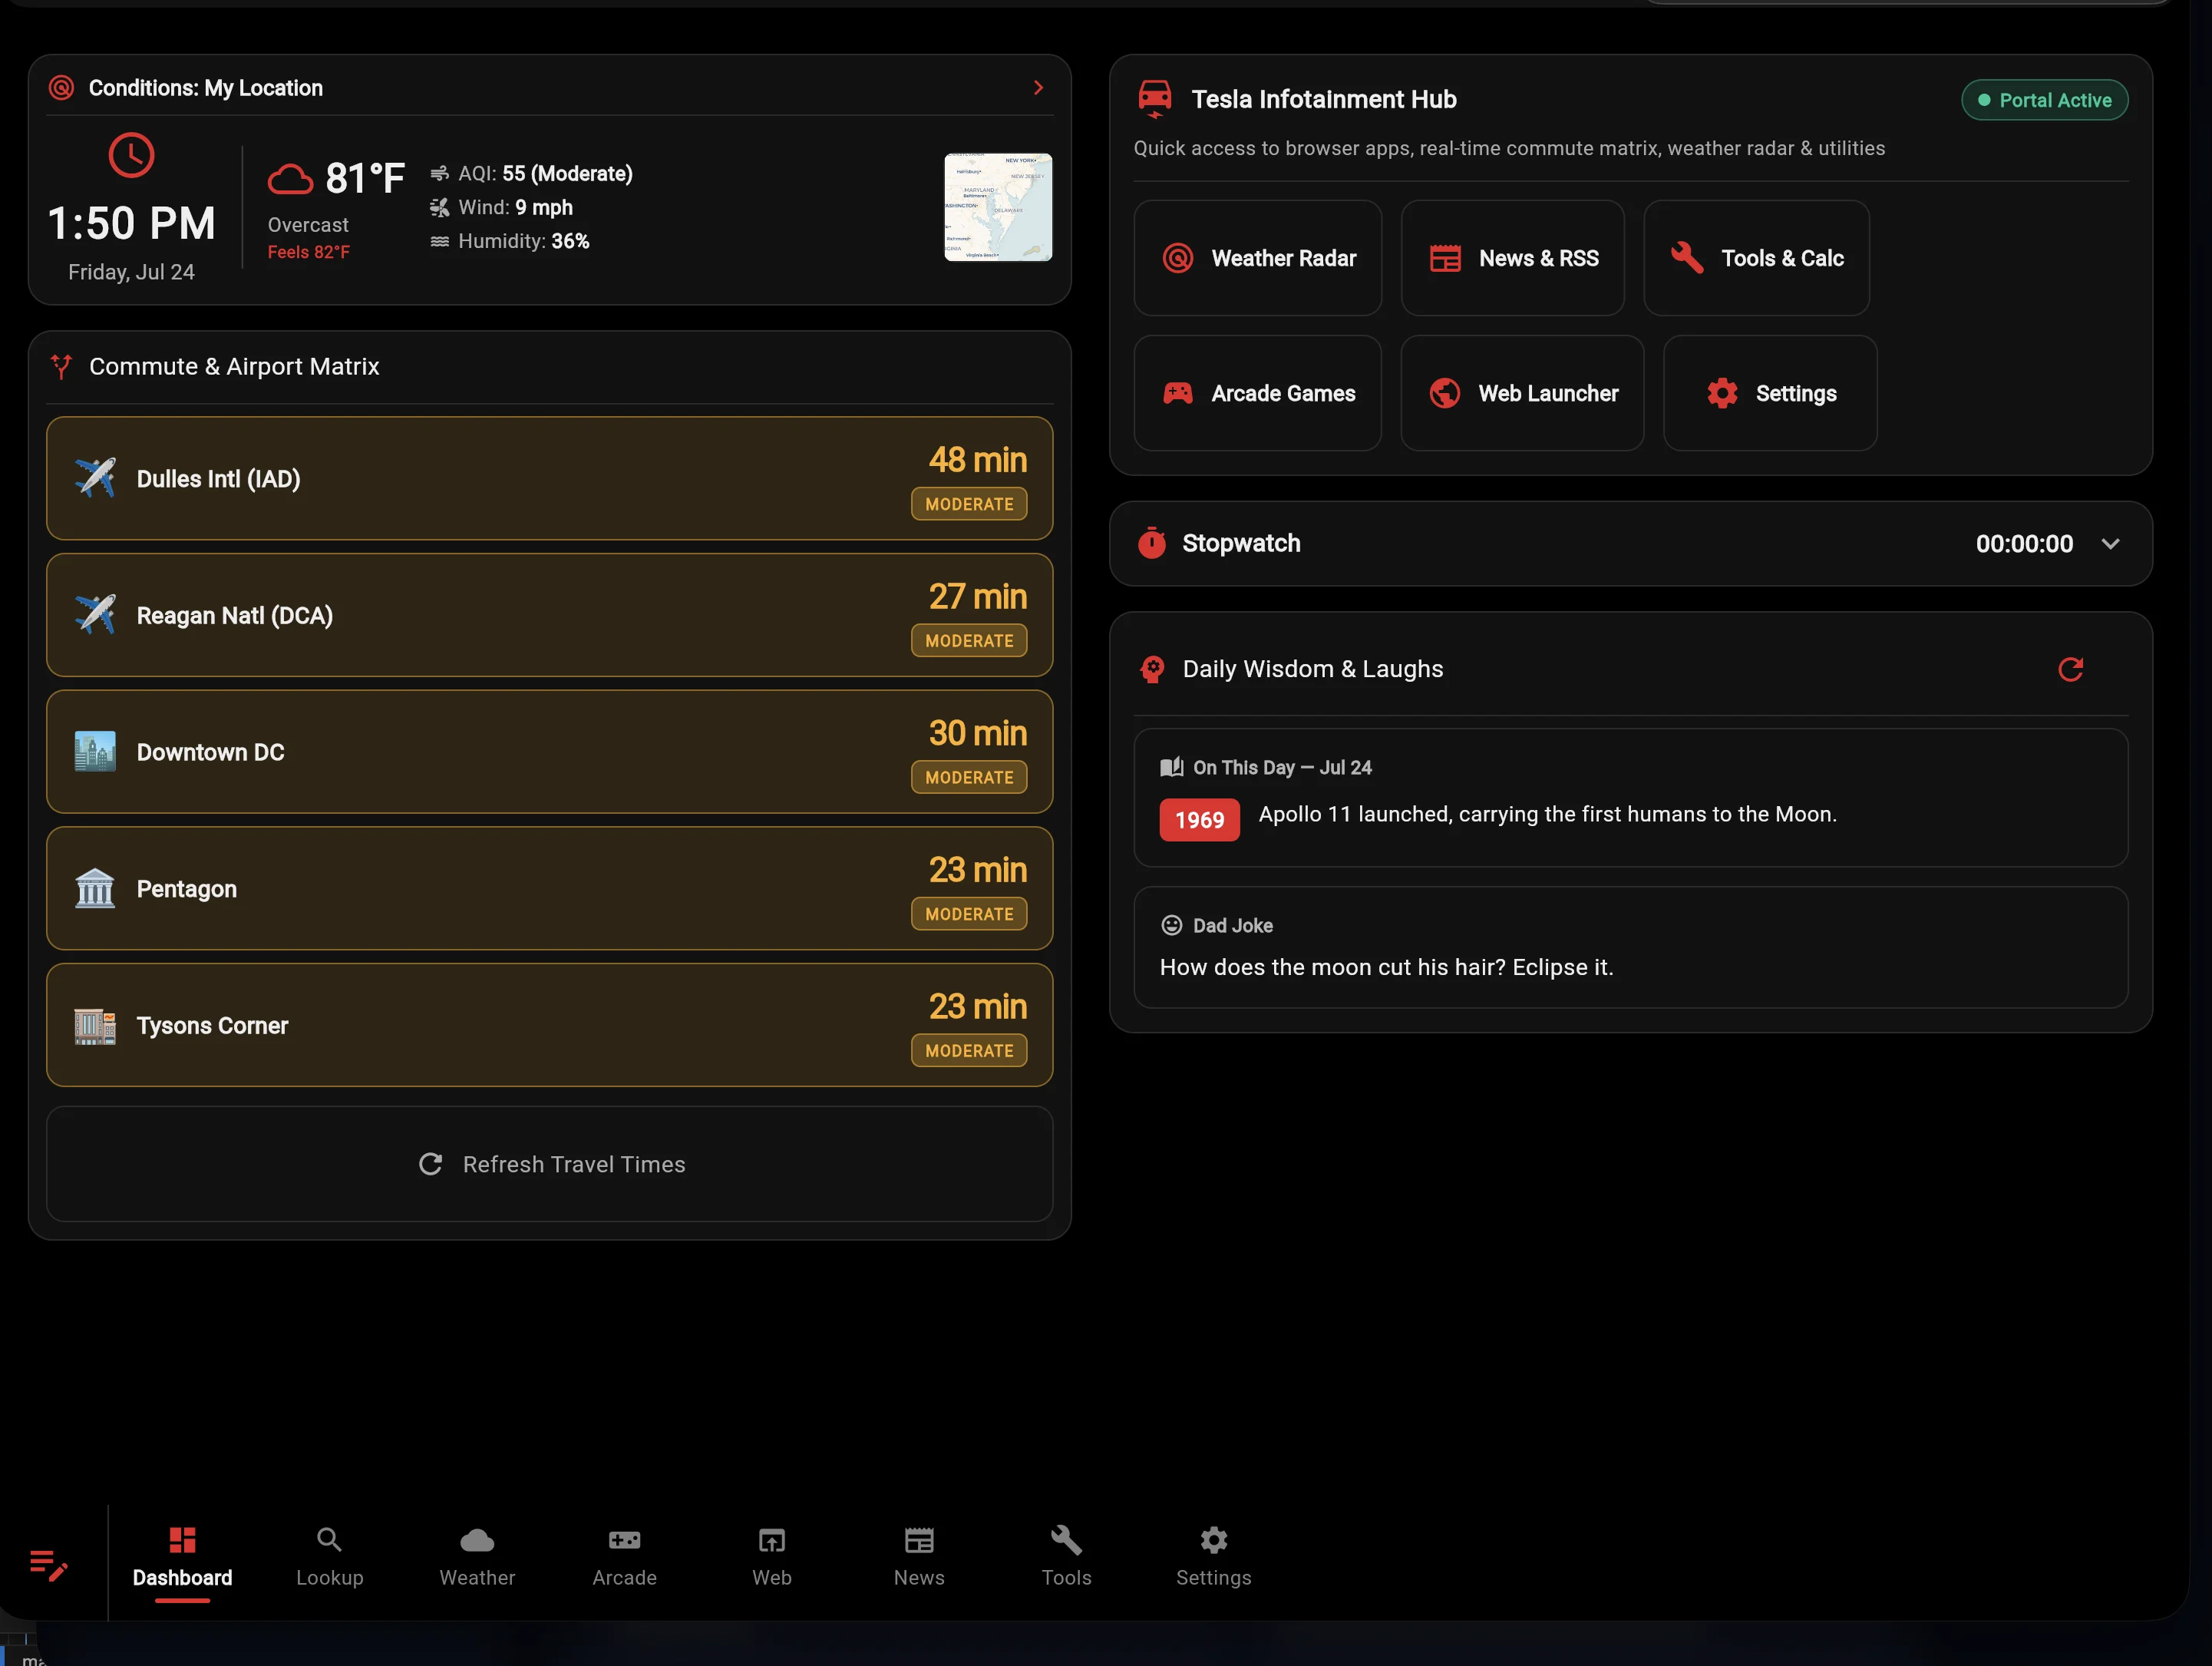Click the AQI air icon
The width and height of the screenshot is (2212, 1666).
(439, 174)
